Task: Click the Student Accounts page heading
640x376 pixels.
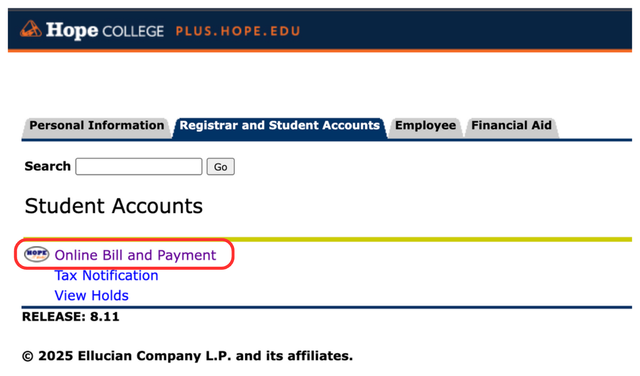Action: click(x=113, y=206)
